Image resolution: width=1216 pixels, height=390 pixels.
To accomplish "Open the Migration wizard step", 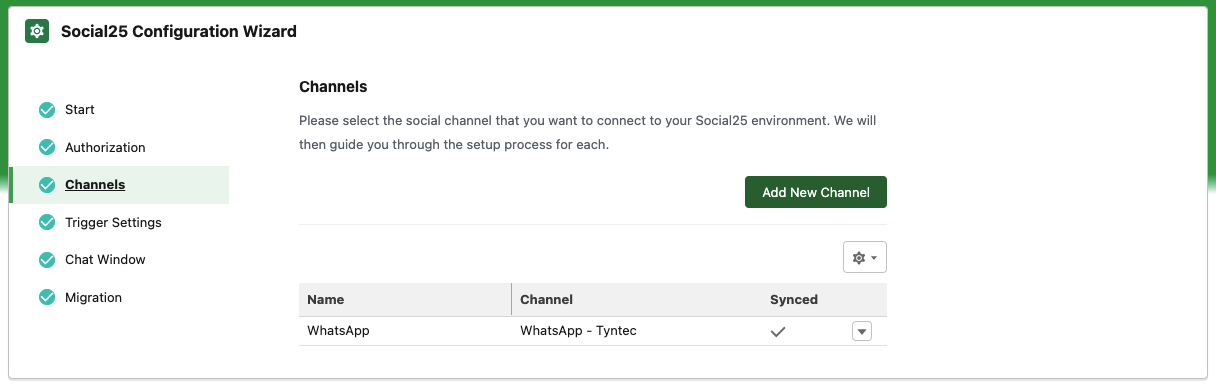I will point(93,297).
